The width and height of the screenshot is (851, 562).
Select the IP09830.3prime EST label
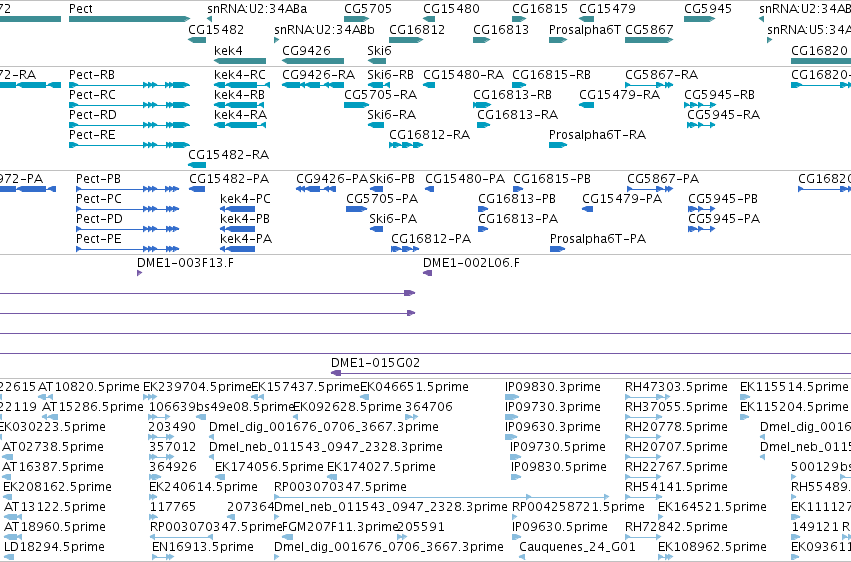[x=552, y=387]
